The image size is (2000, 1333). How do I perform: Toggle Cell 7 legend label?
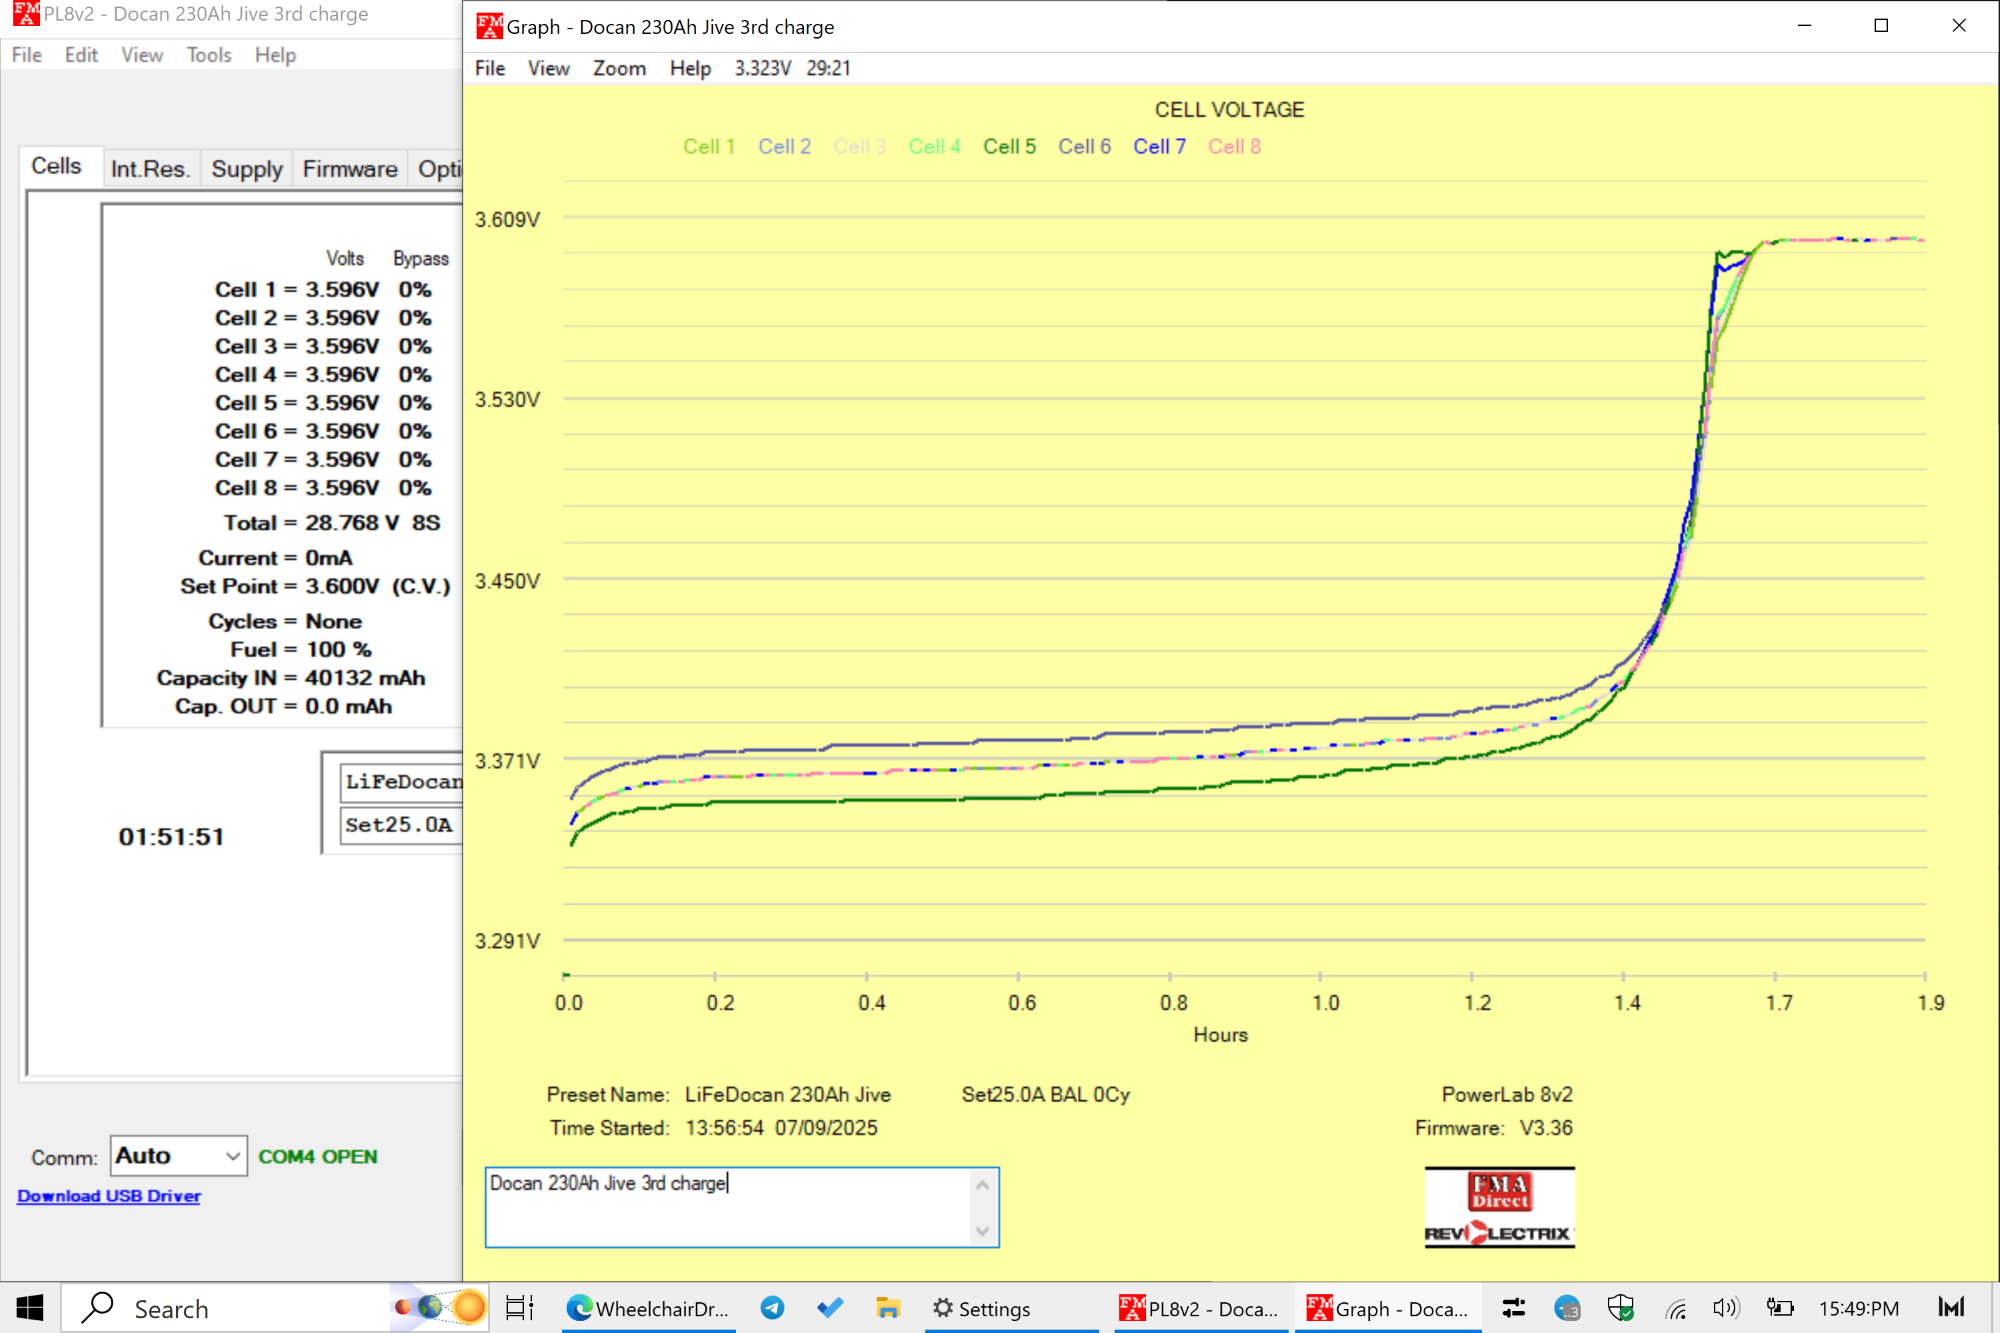click(x=1158, y=146)
